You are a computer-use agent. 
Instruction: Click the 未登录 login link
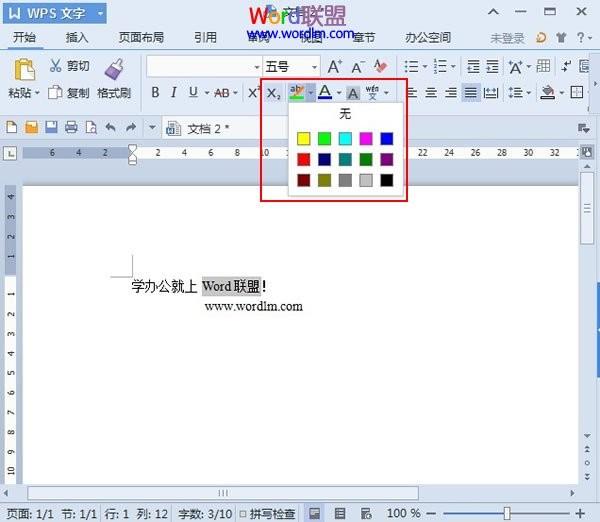(507, 38)
